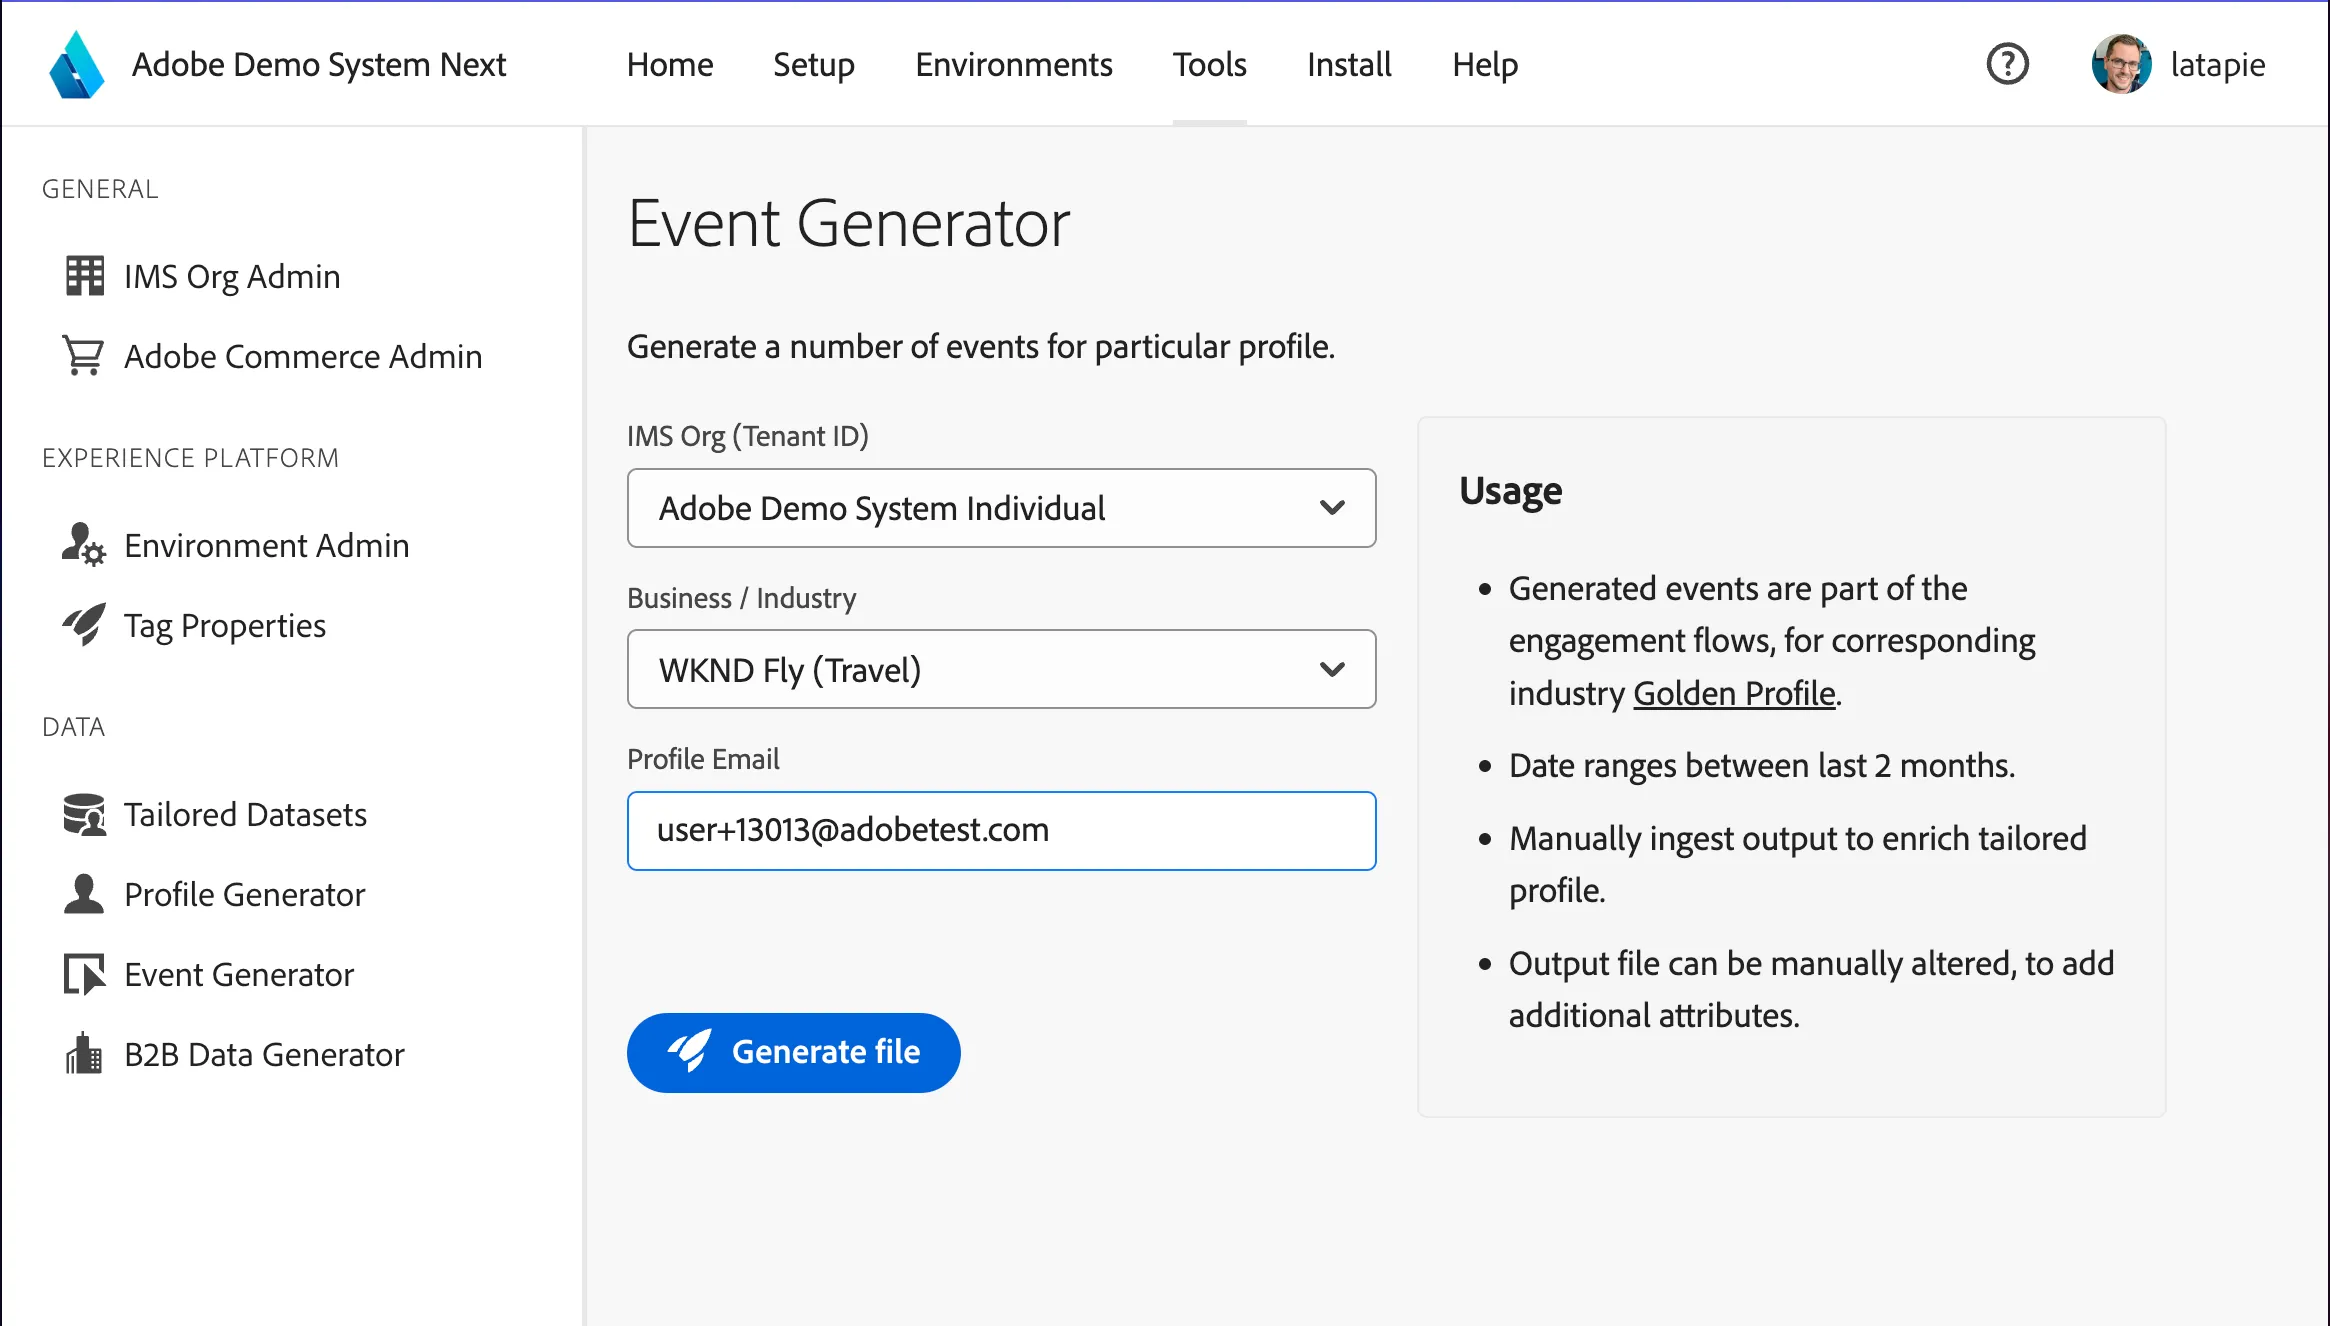Open the Setup menu
The width and height of the screenshot is (2330, 1326).
pos(814,65)
